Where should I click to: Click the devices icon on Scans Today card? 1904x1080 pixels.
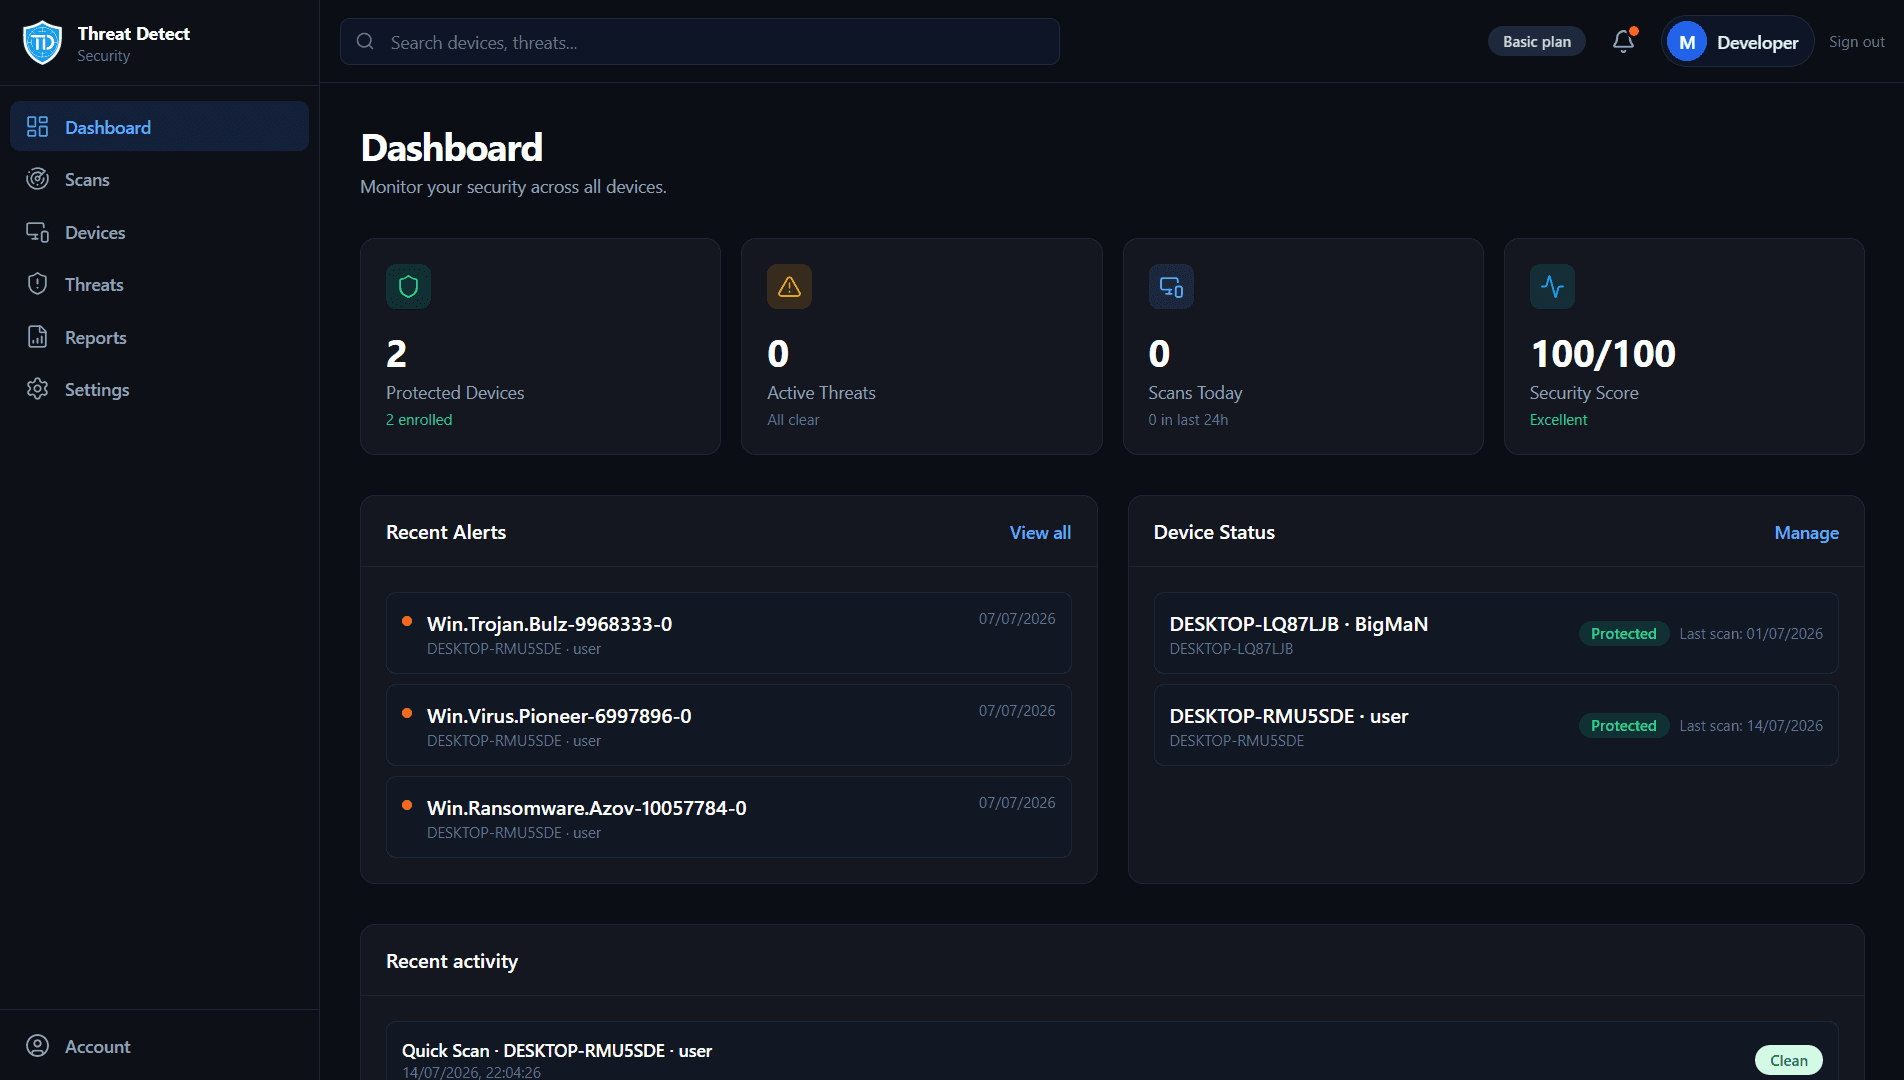(x=1171, y=287)
